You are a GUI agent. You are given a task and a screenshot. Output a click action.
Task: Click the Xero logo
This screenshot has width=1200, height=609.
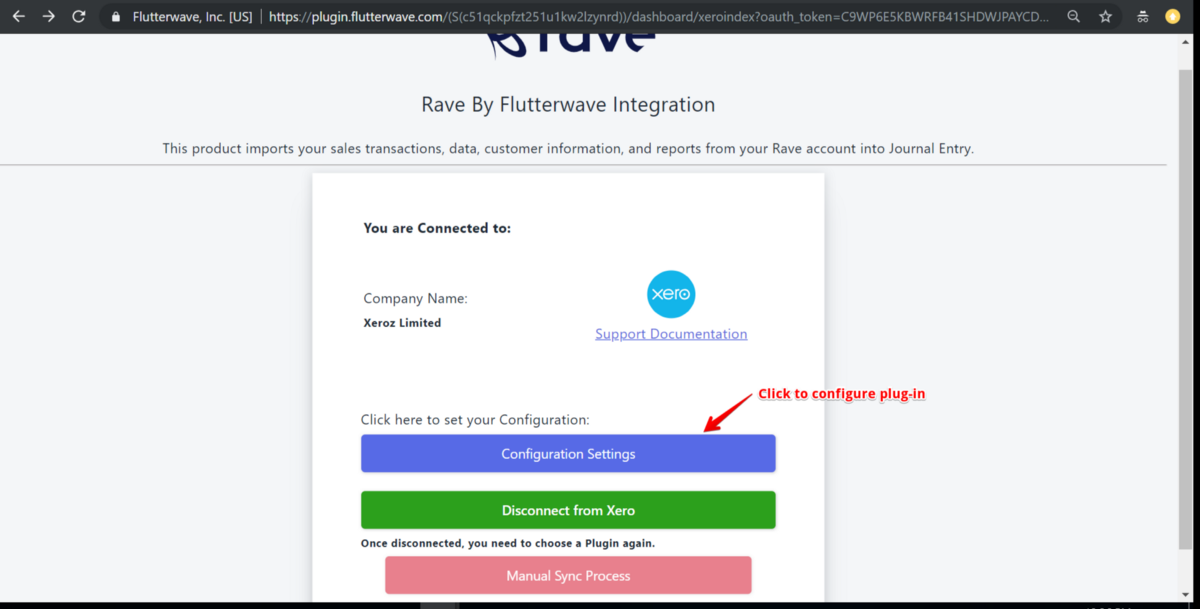(671, 295)
